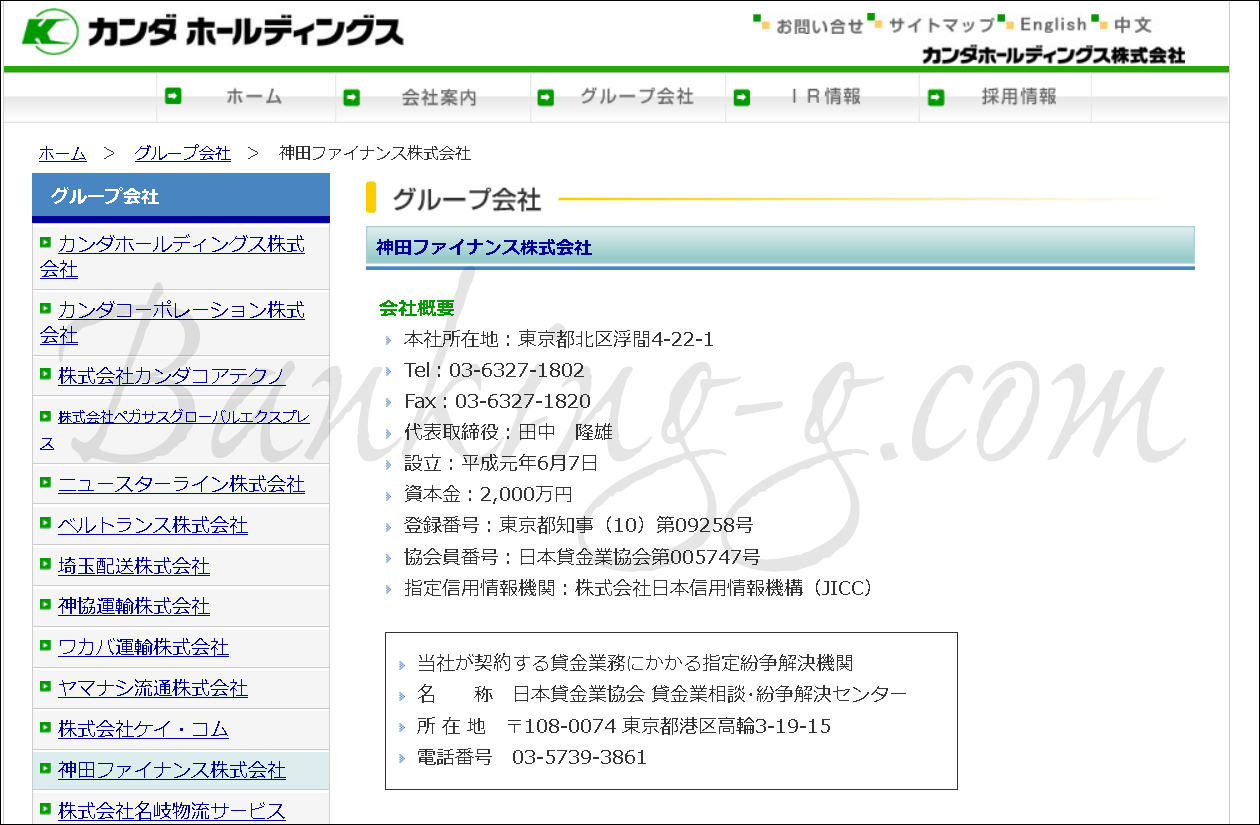
Task: Open 株式会社ケイ・コム sidebar link
Action: coord(143,729)
